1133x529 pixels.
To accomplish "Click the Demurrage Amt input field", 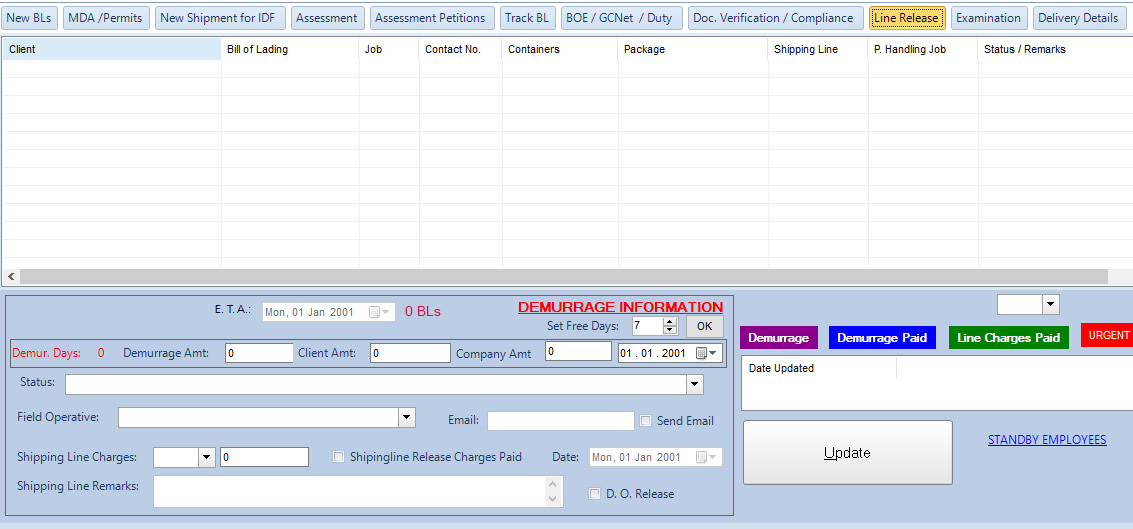I will coord(259,353).
